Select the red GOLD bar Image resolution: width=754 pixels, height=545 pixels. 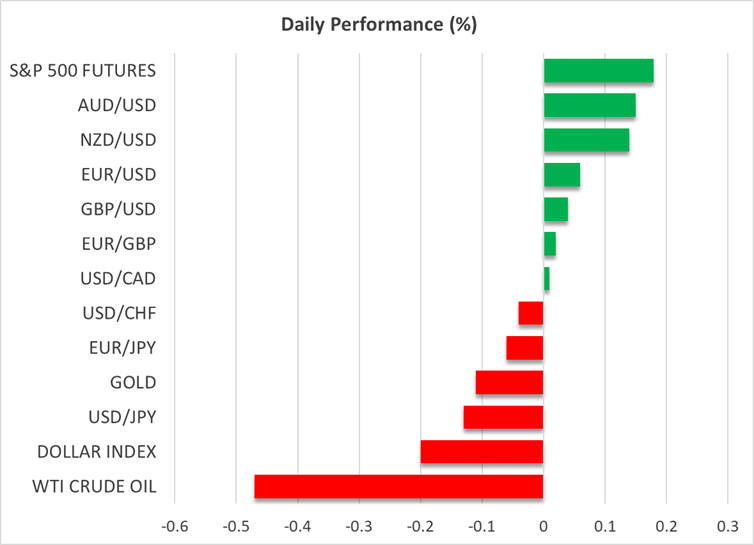pos(509,383)
